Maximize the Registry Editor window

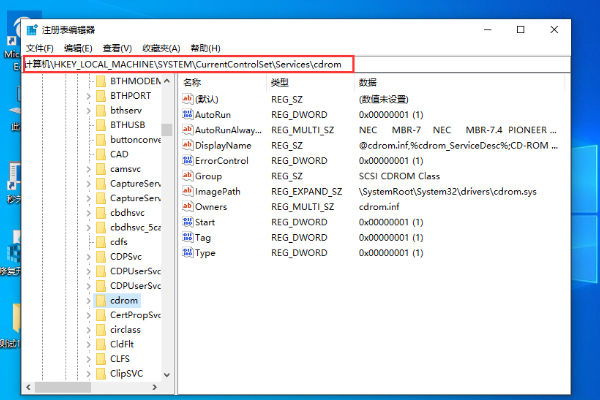coord(520,29)
